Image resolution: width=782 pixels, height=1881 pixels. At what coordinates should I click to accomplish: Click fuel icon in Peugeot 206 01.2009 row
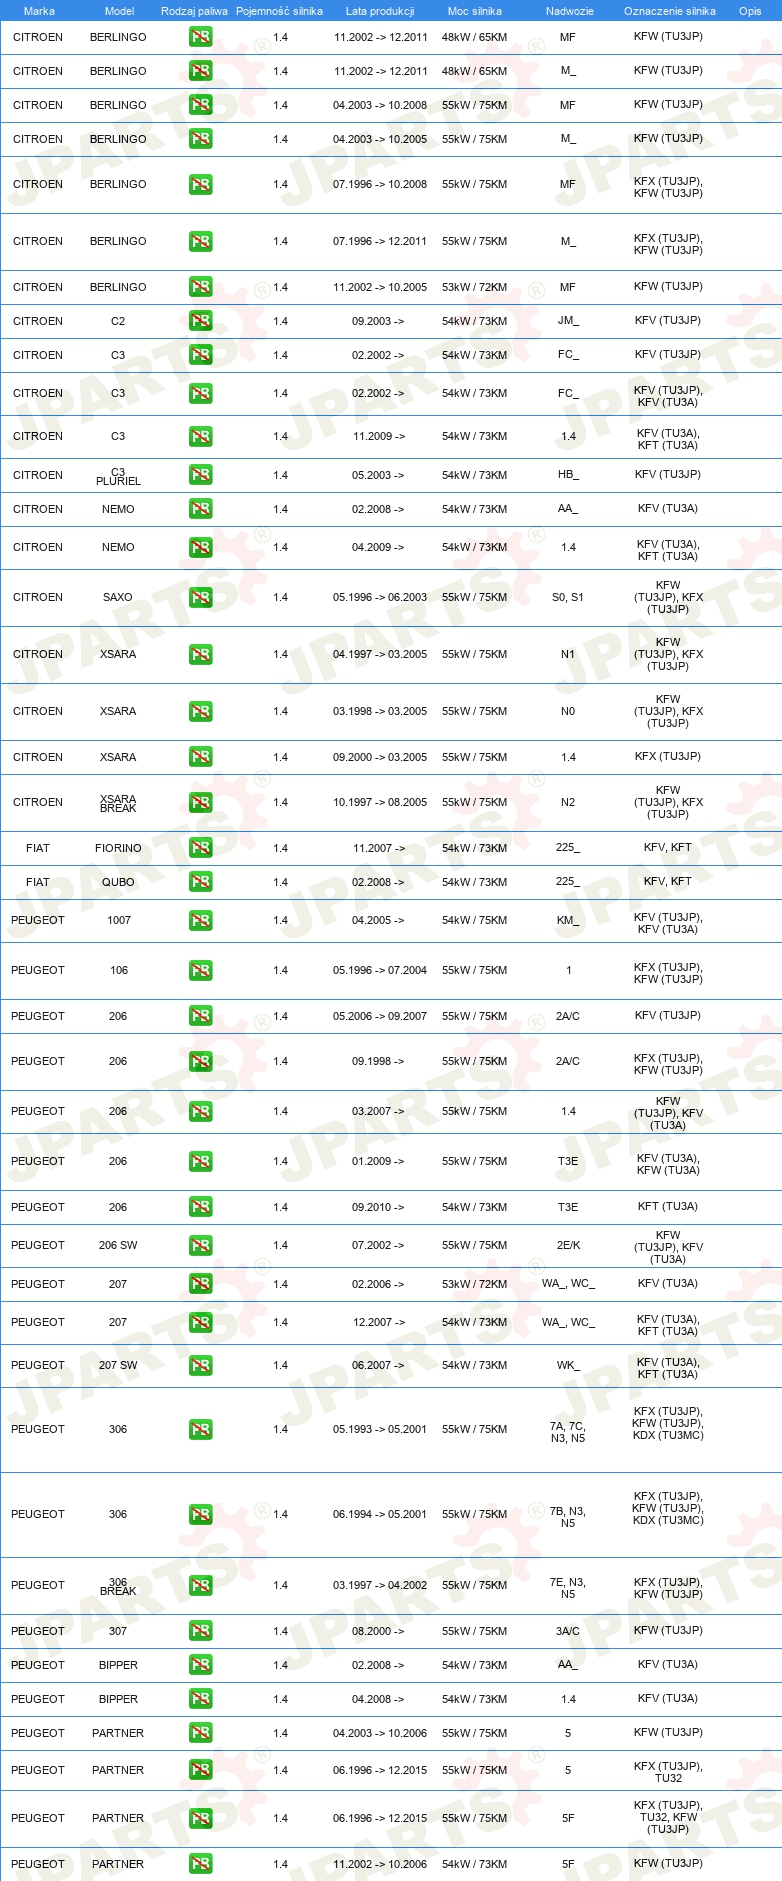201,1161
